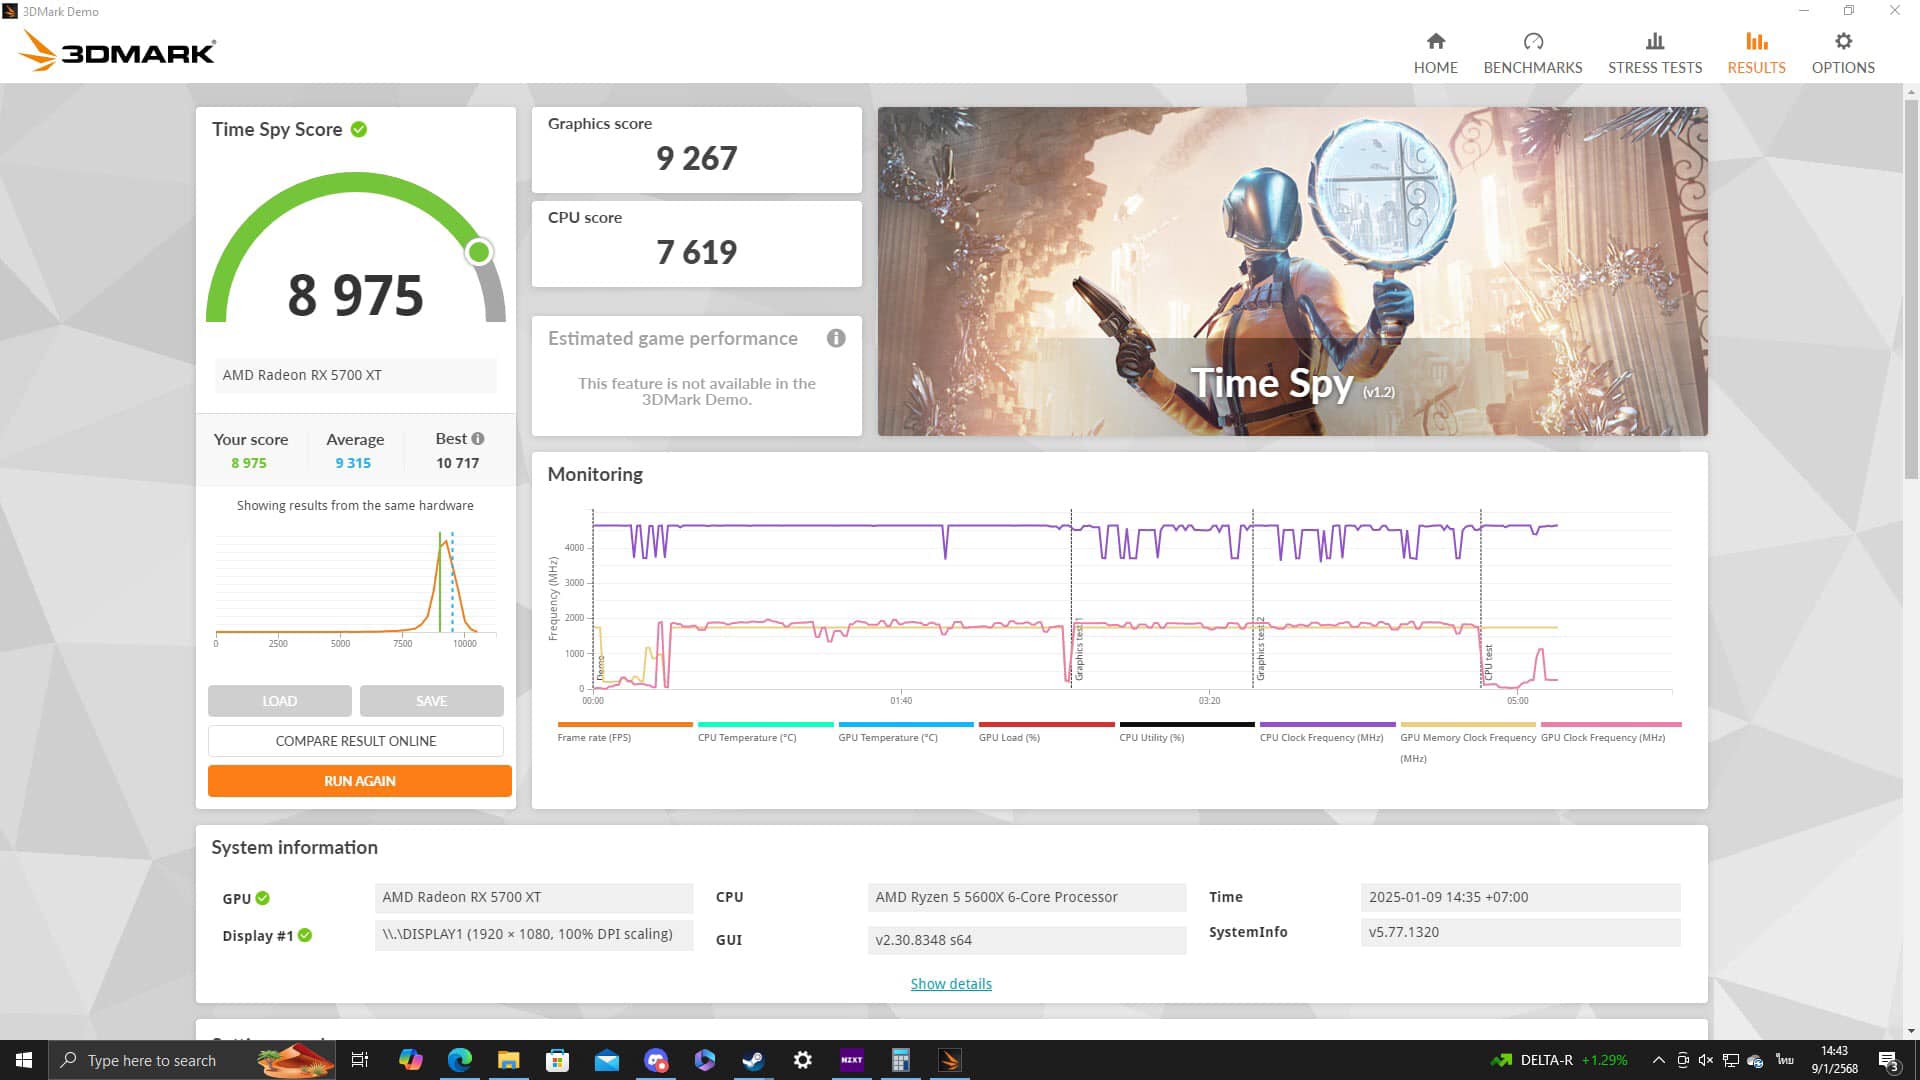Viewport: 1920px width, 1080px height.
Task: Go to the Benchmarks section
Action: pos(1532,52)
